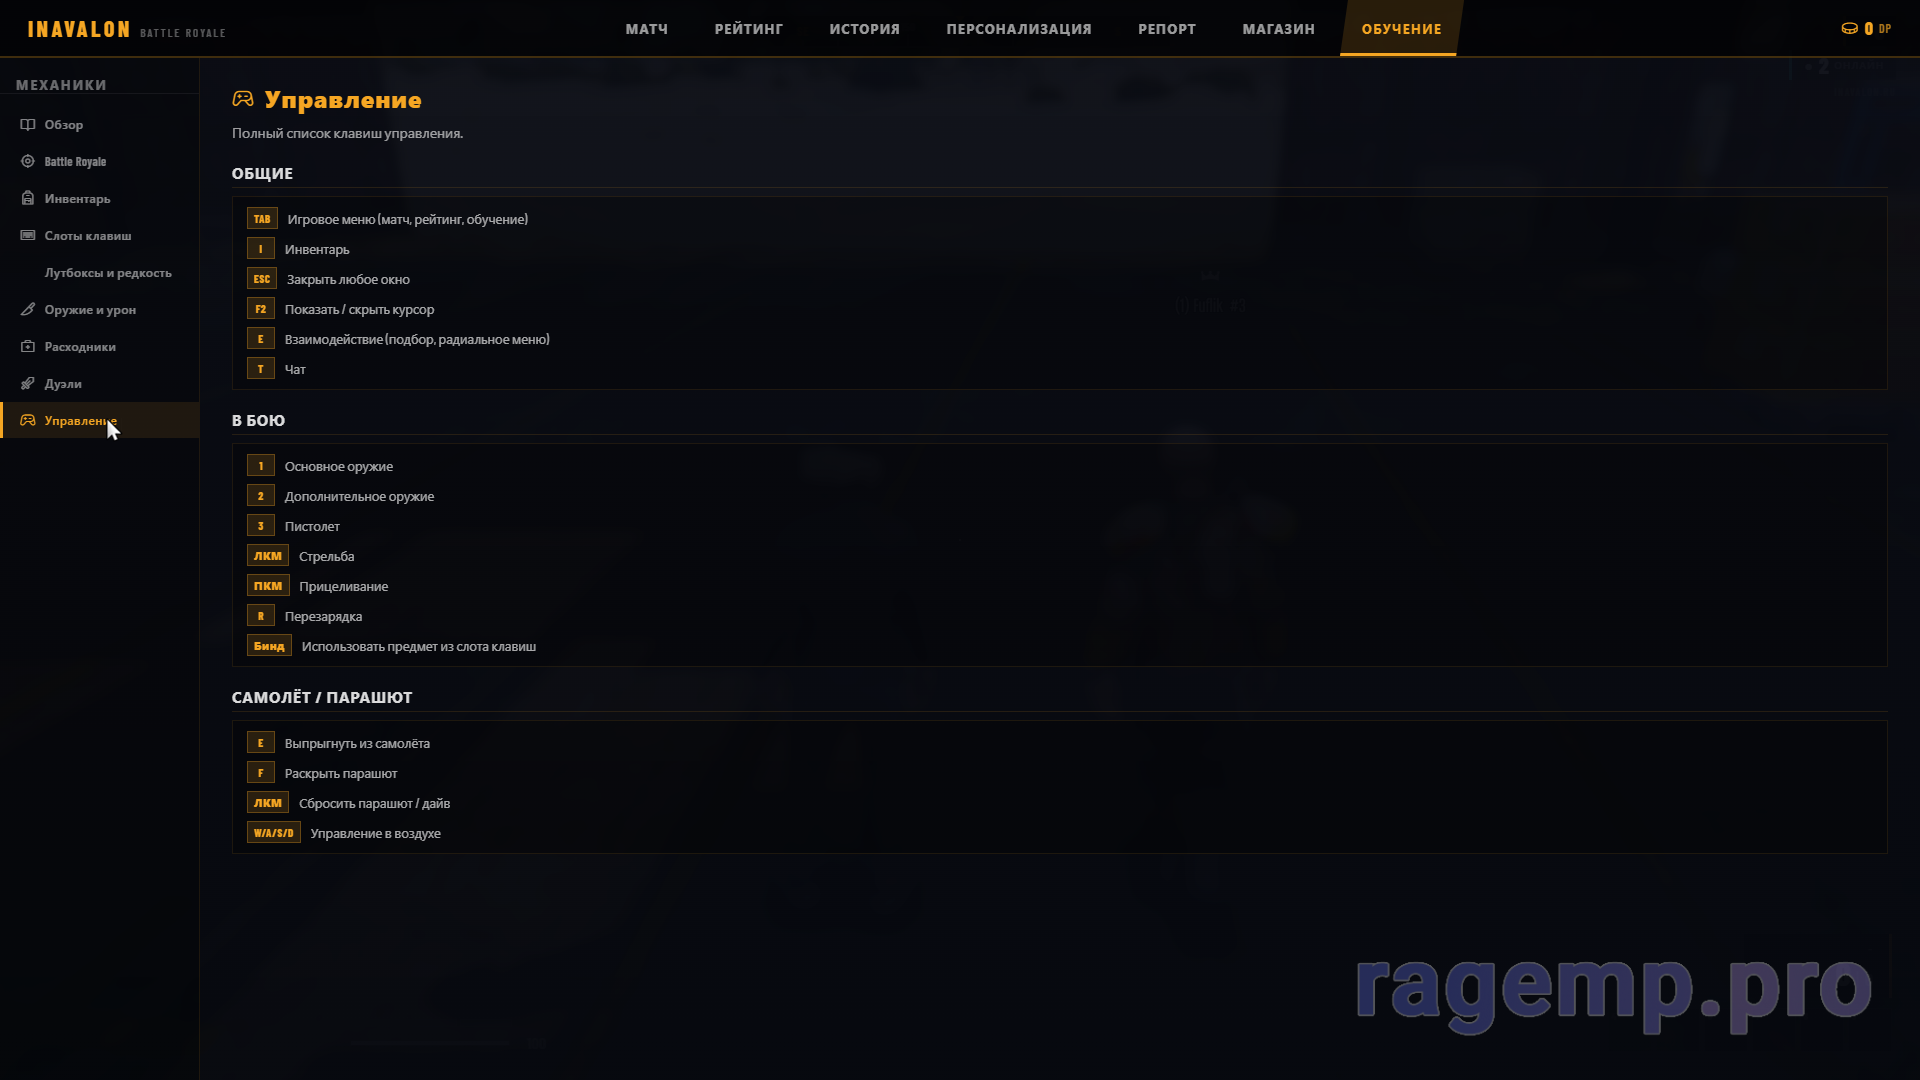Open the Матч tab
This screenshot has height=1080, width=1920.
646,29
